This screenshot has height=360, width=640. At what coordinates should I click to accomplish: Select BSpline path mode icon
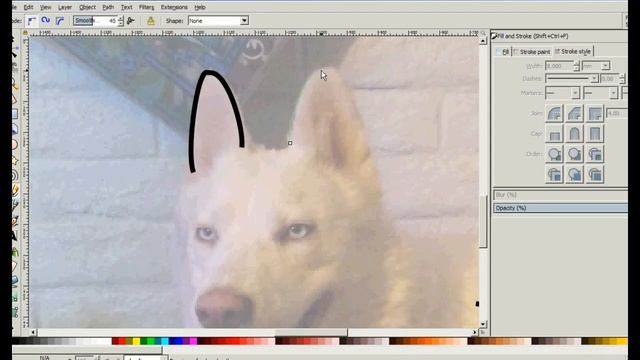coord(60,20)
